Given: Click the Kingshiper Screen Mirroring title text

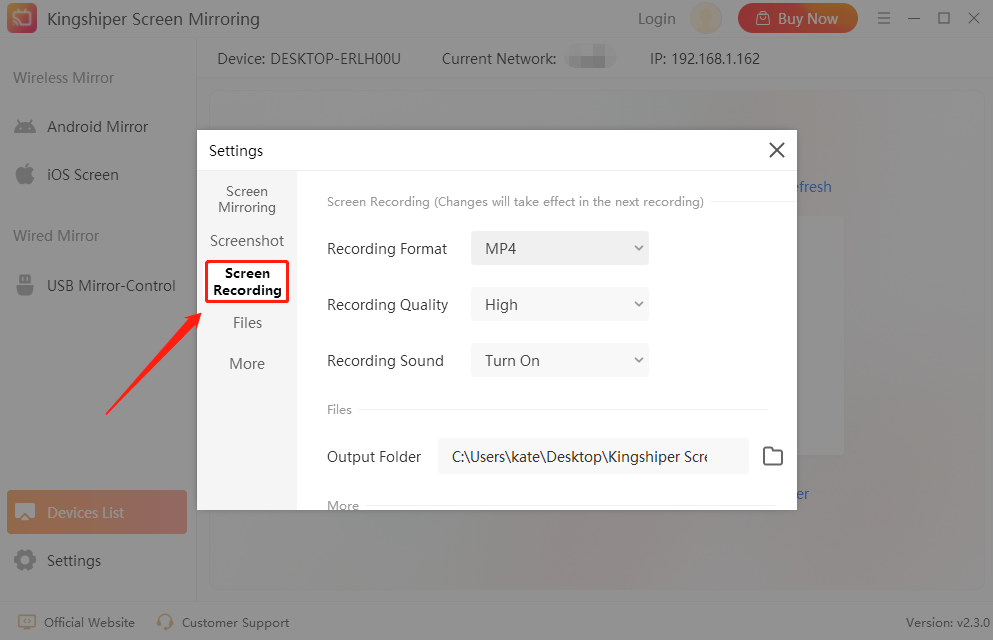Looking at the screenshot, I should point(153,19).
